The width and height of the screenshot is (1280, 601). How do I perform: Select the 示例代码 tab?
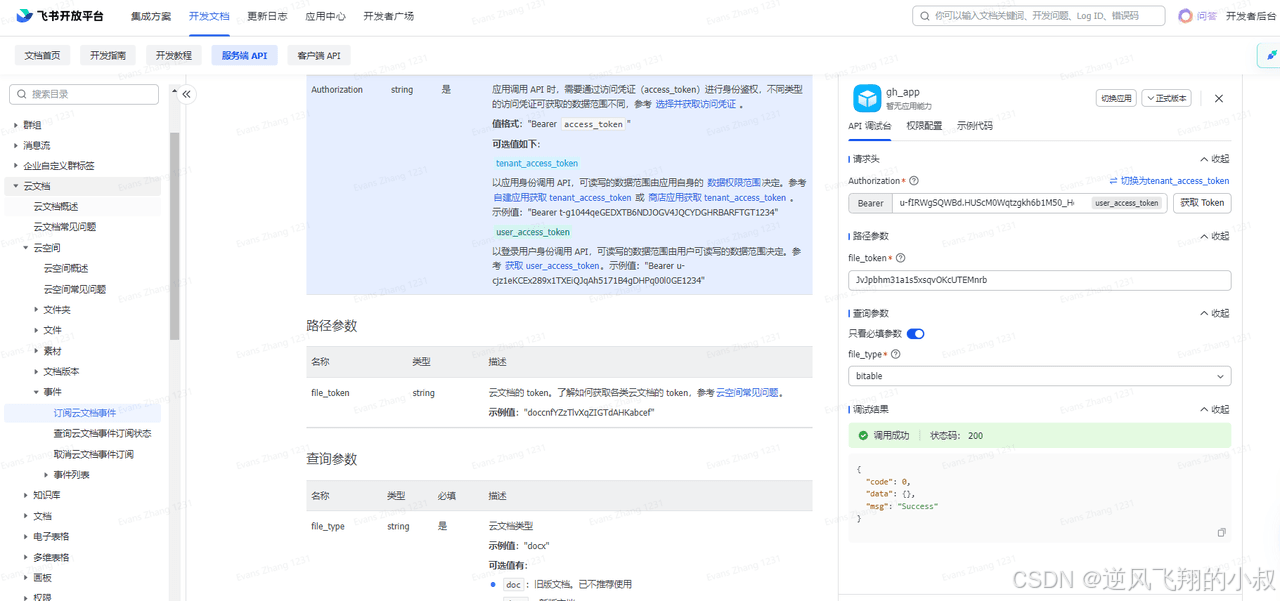(x=975, y=127)
